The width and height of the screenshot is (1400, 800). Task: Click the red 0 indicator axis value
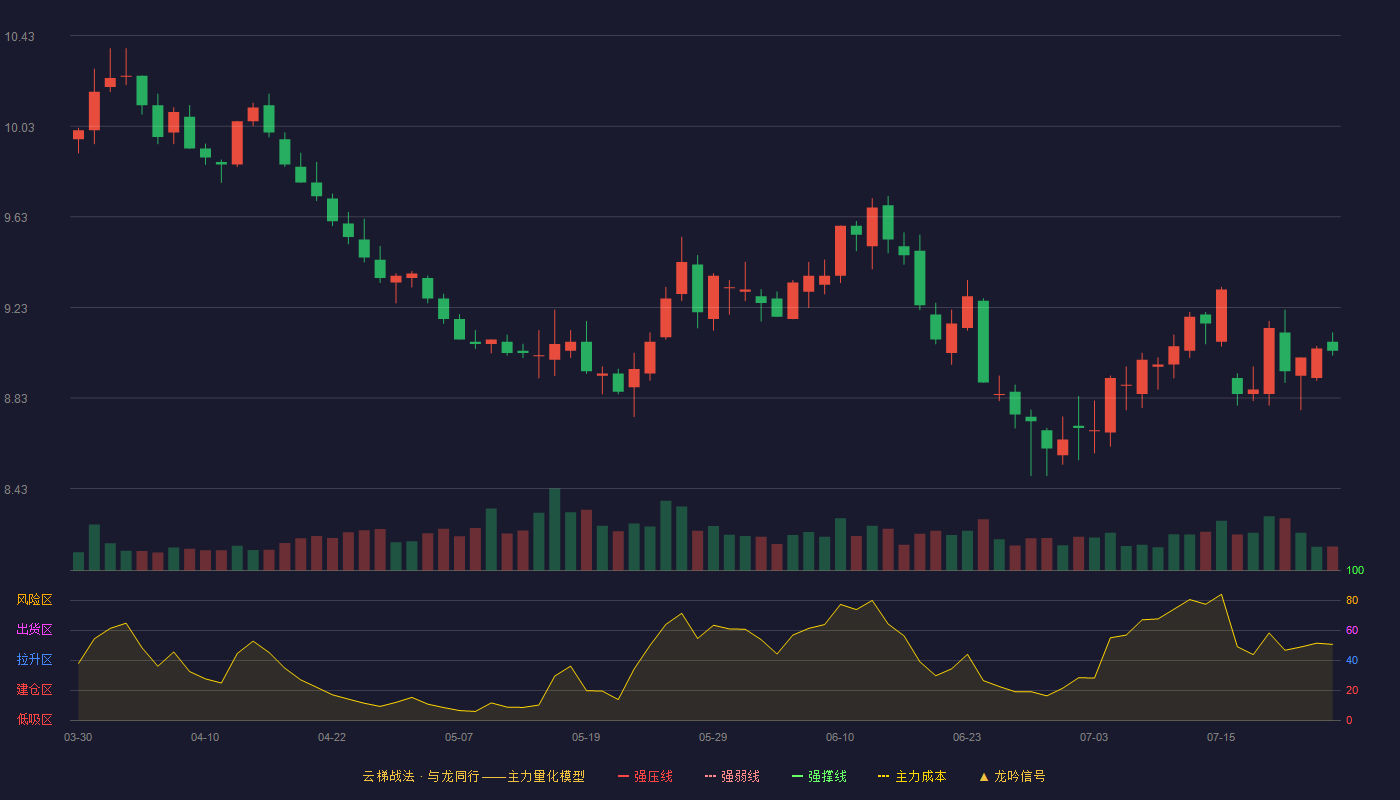click(1349, 720)
